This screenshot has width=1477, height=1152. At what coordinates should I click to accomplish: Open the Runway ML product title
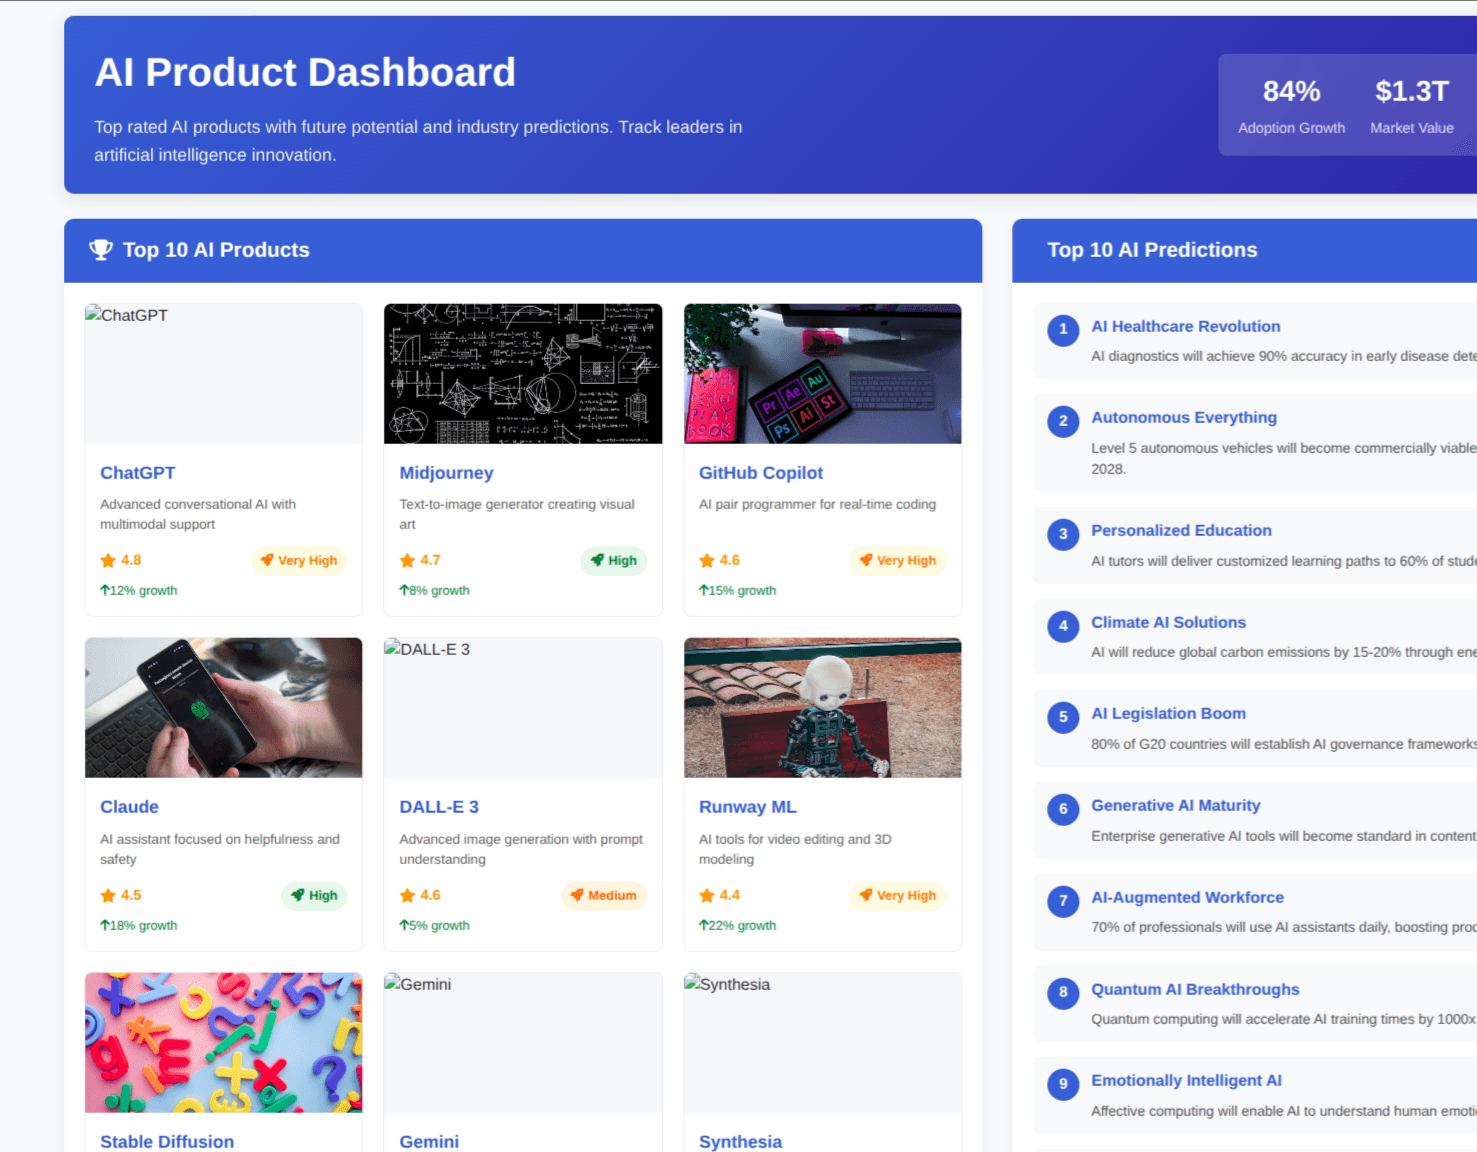(x=748, y=807)
